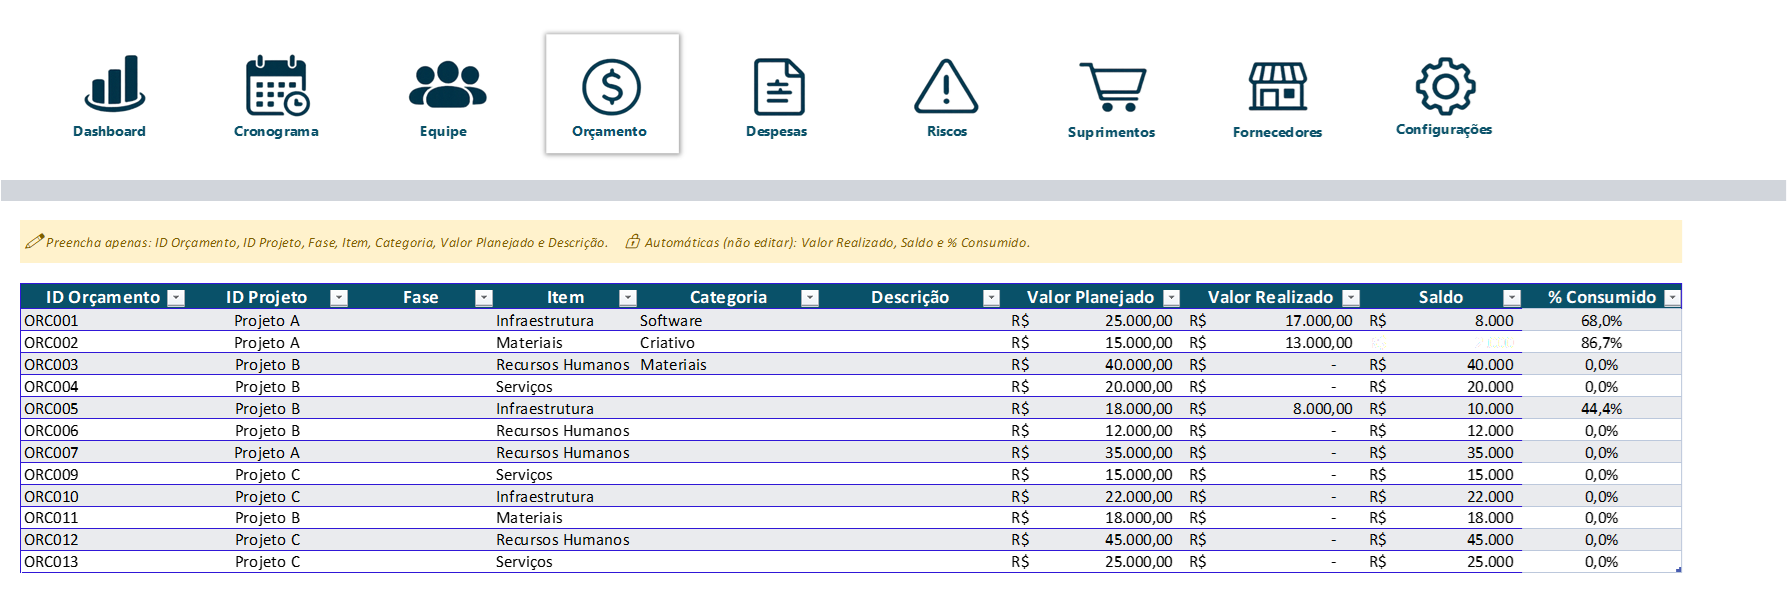The image size is (1787, 614).
Task: Open the Item column filter dropdown
Action: tap(628, 297)
